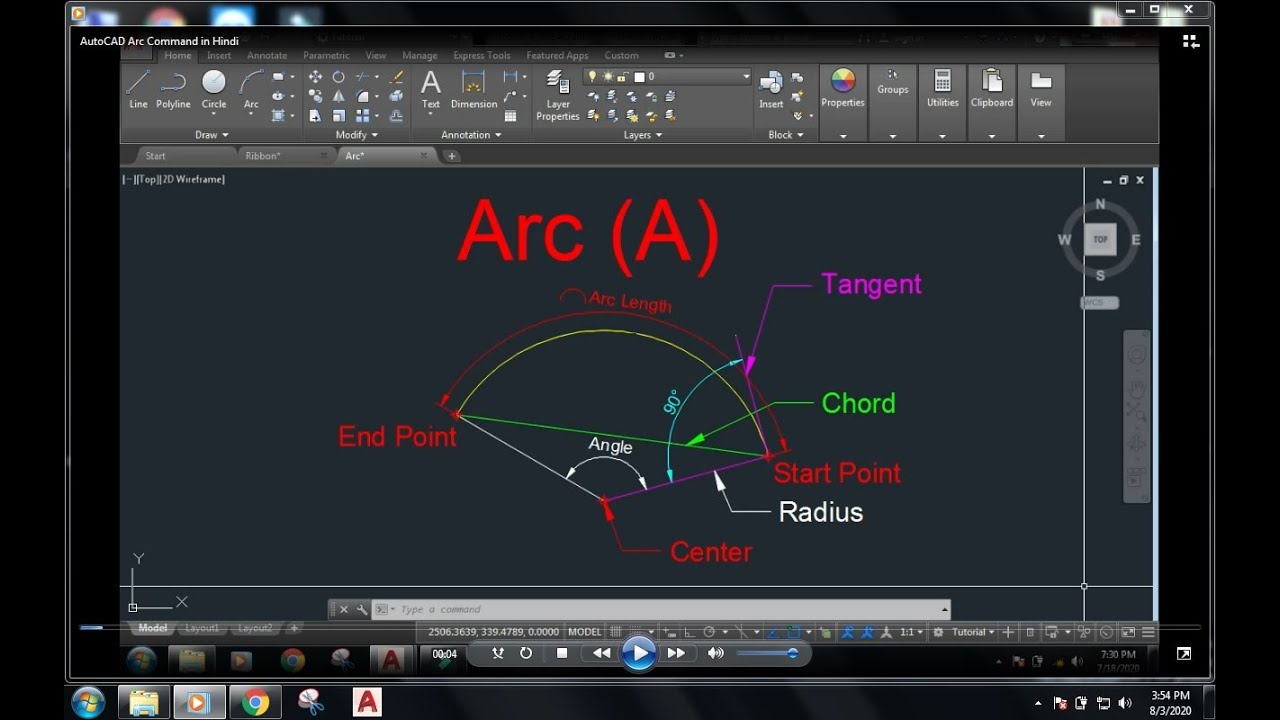Open the Tutorial workspace dropdown
1280x720 pixels.
click(973, 632)
